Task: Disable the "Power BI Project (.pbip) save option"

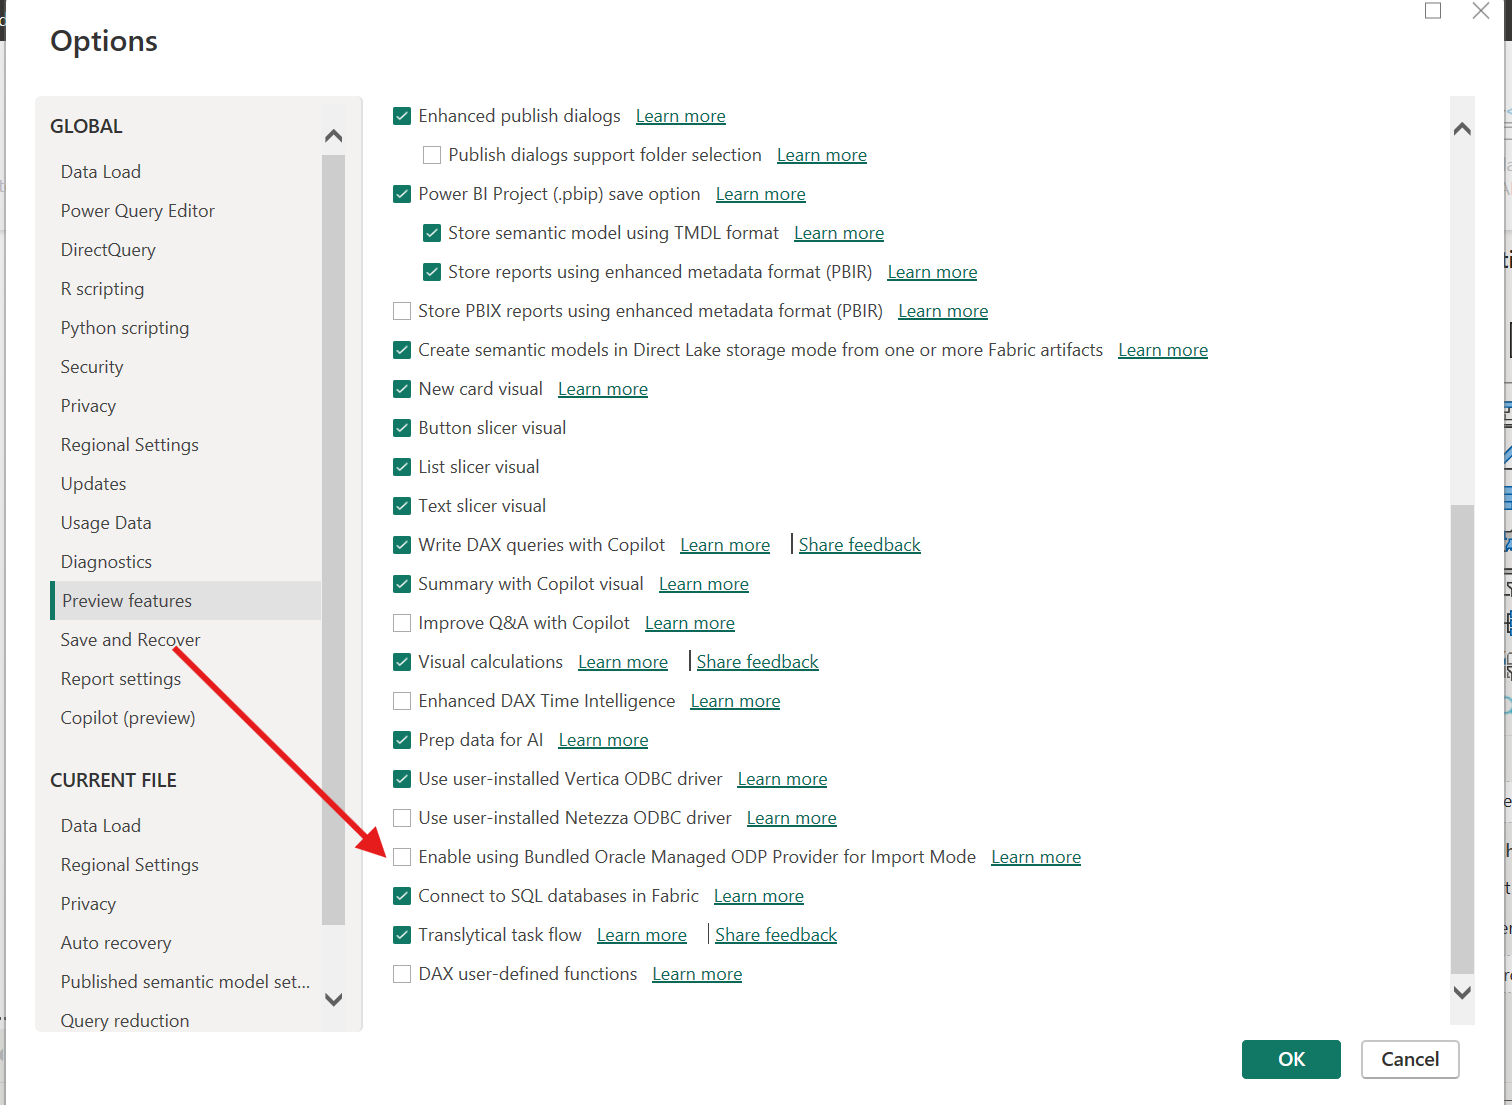Action: [402, 193]
